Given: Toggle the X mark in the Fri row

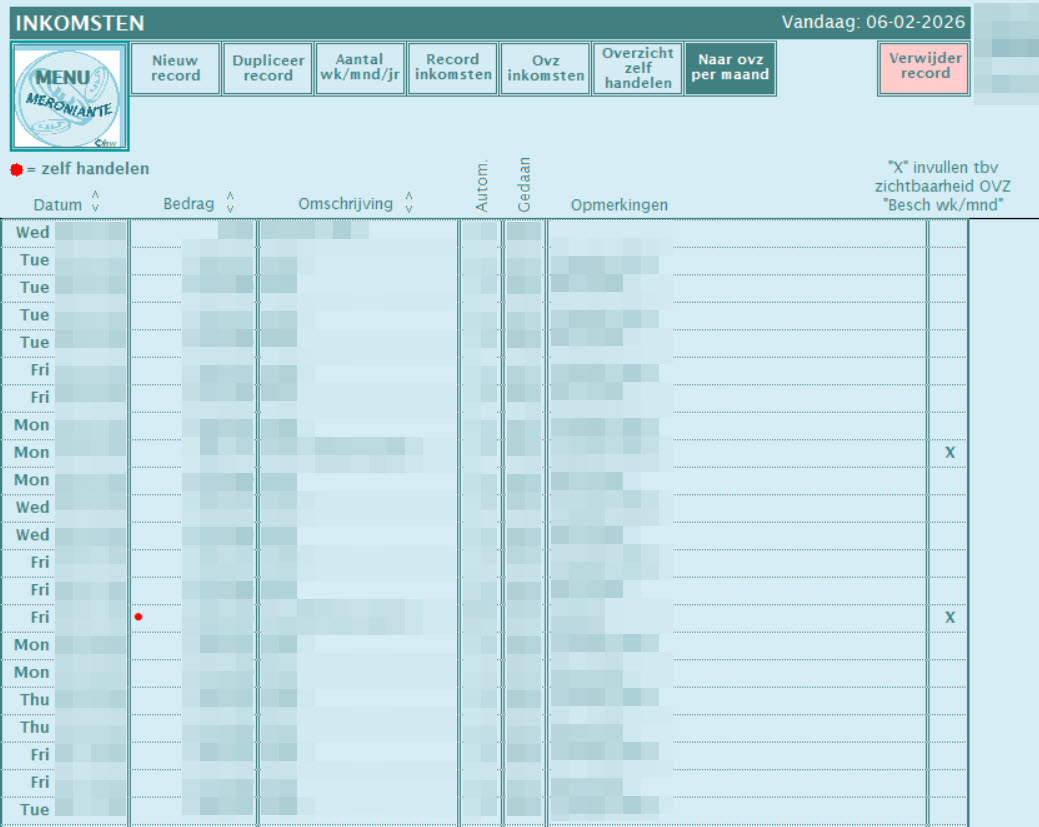Looking at the screenshot, I should click(950, 618).
